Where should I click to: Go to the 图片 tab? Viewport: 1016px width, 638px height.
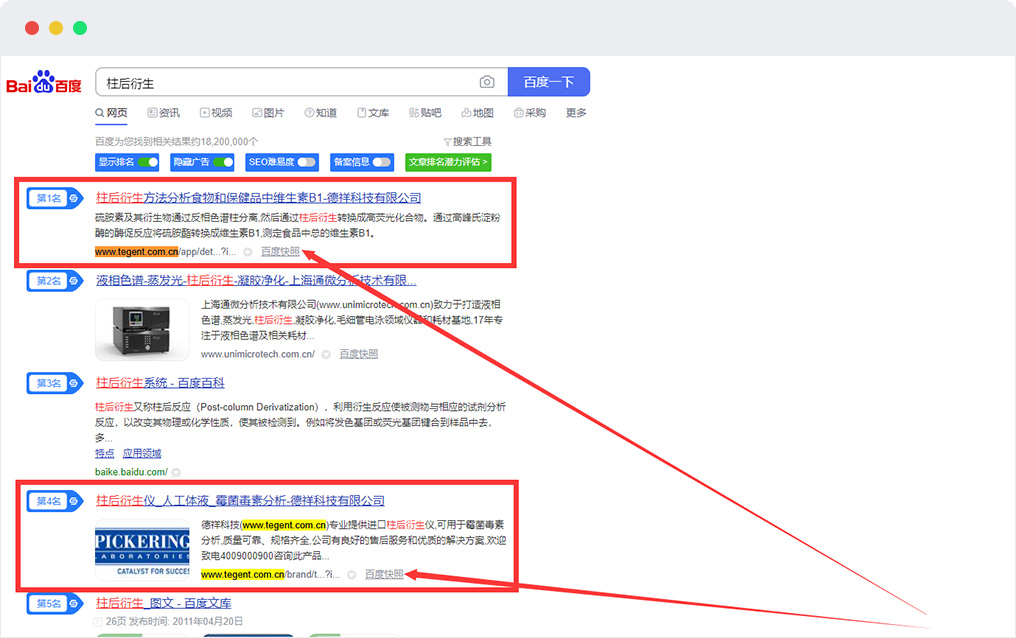(268, 113)
